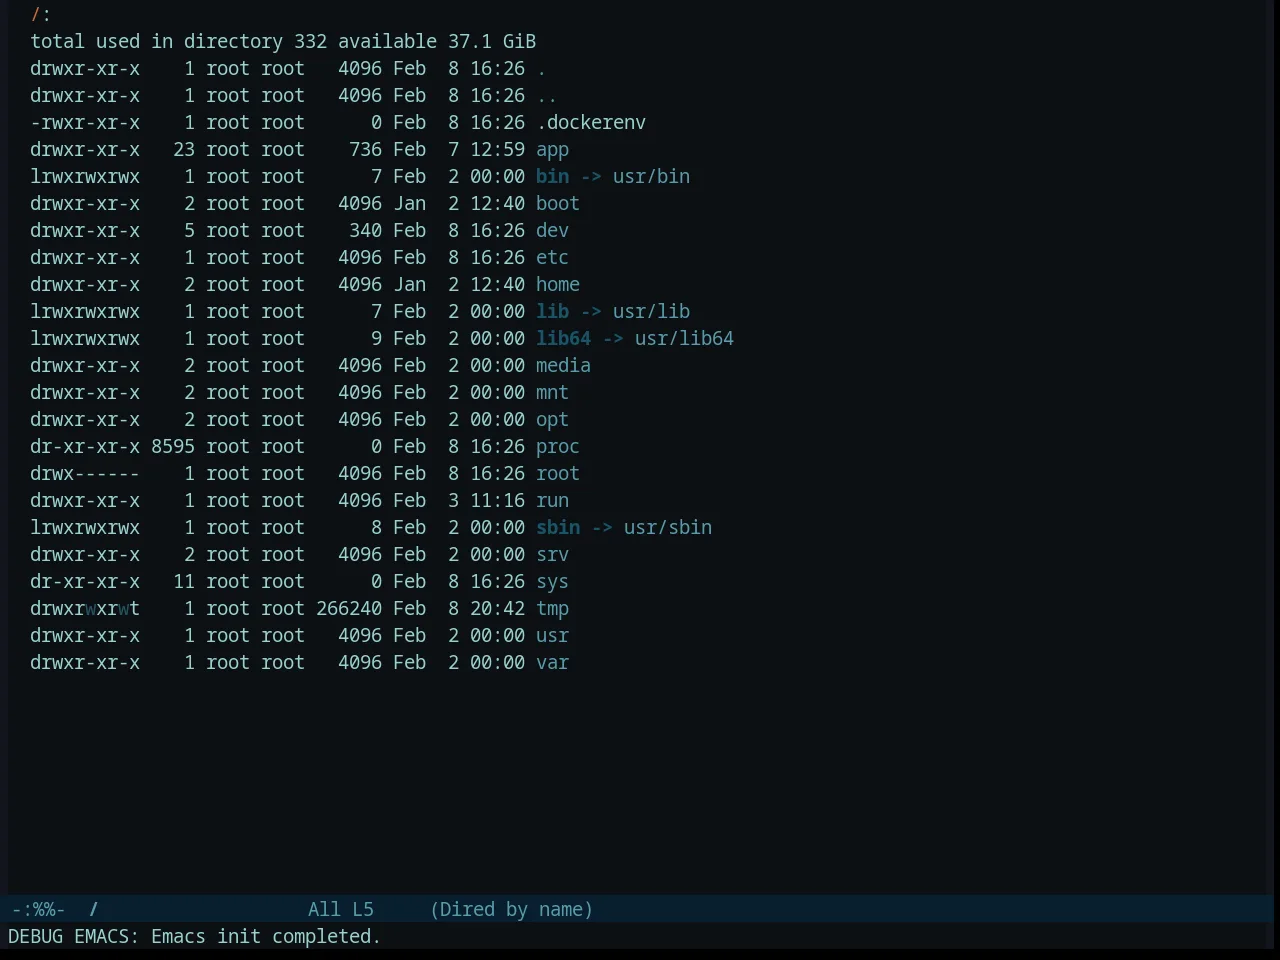
Task: Click the echo area debug message
Action: (x=195, y=937)
